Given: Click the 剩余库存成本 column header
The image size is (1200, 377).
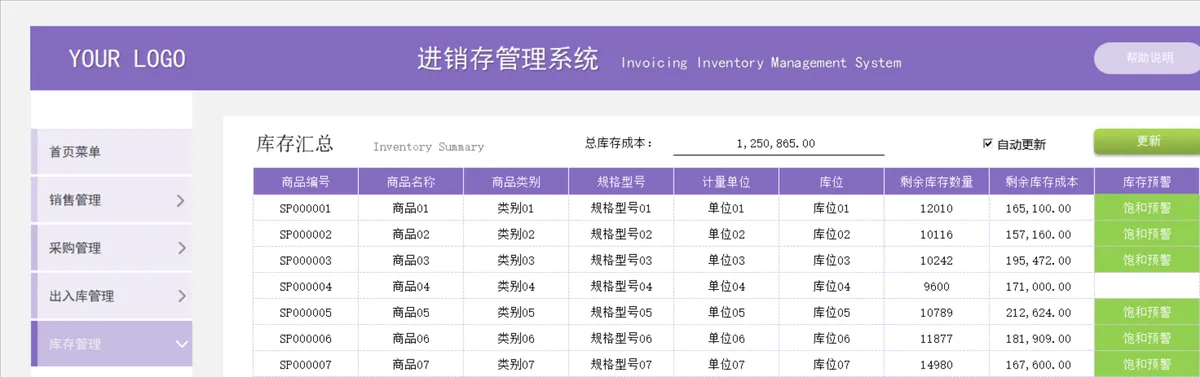Looking at the screenshot, I should pos(1042,182).
